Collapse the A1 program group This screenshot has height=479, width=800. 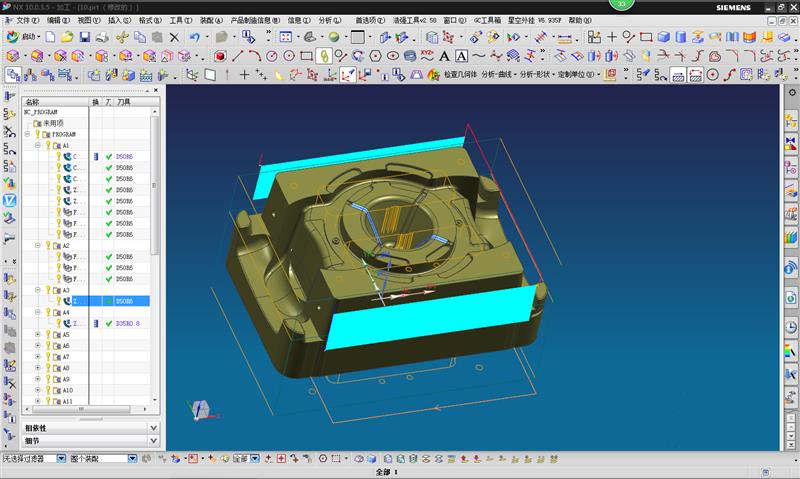point(38,145)
